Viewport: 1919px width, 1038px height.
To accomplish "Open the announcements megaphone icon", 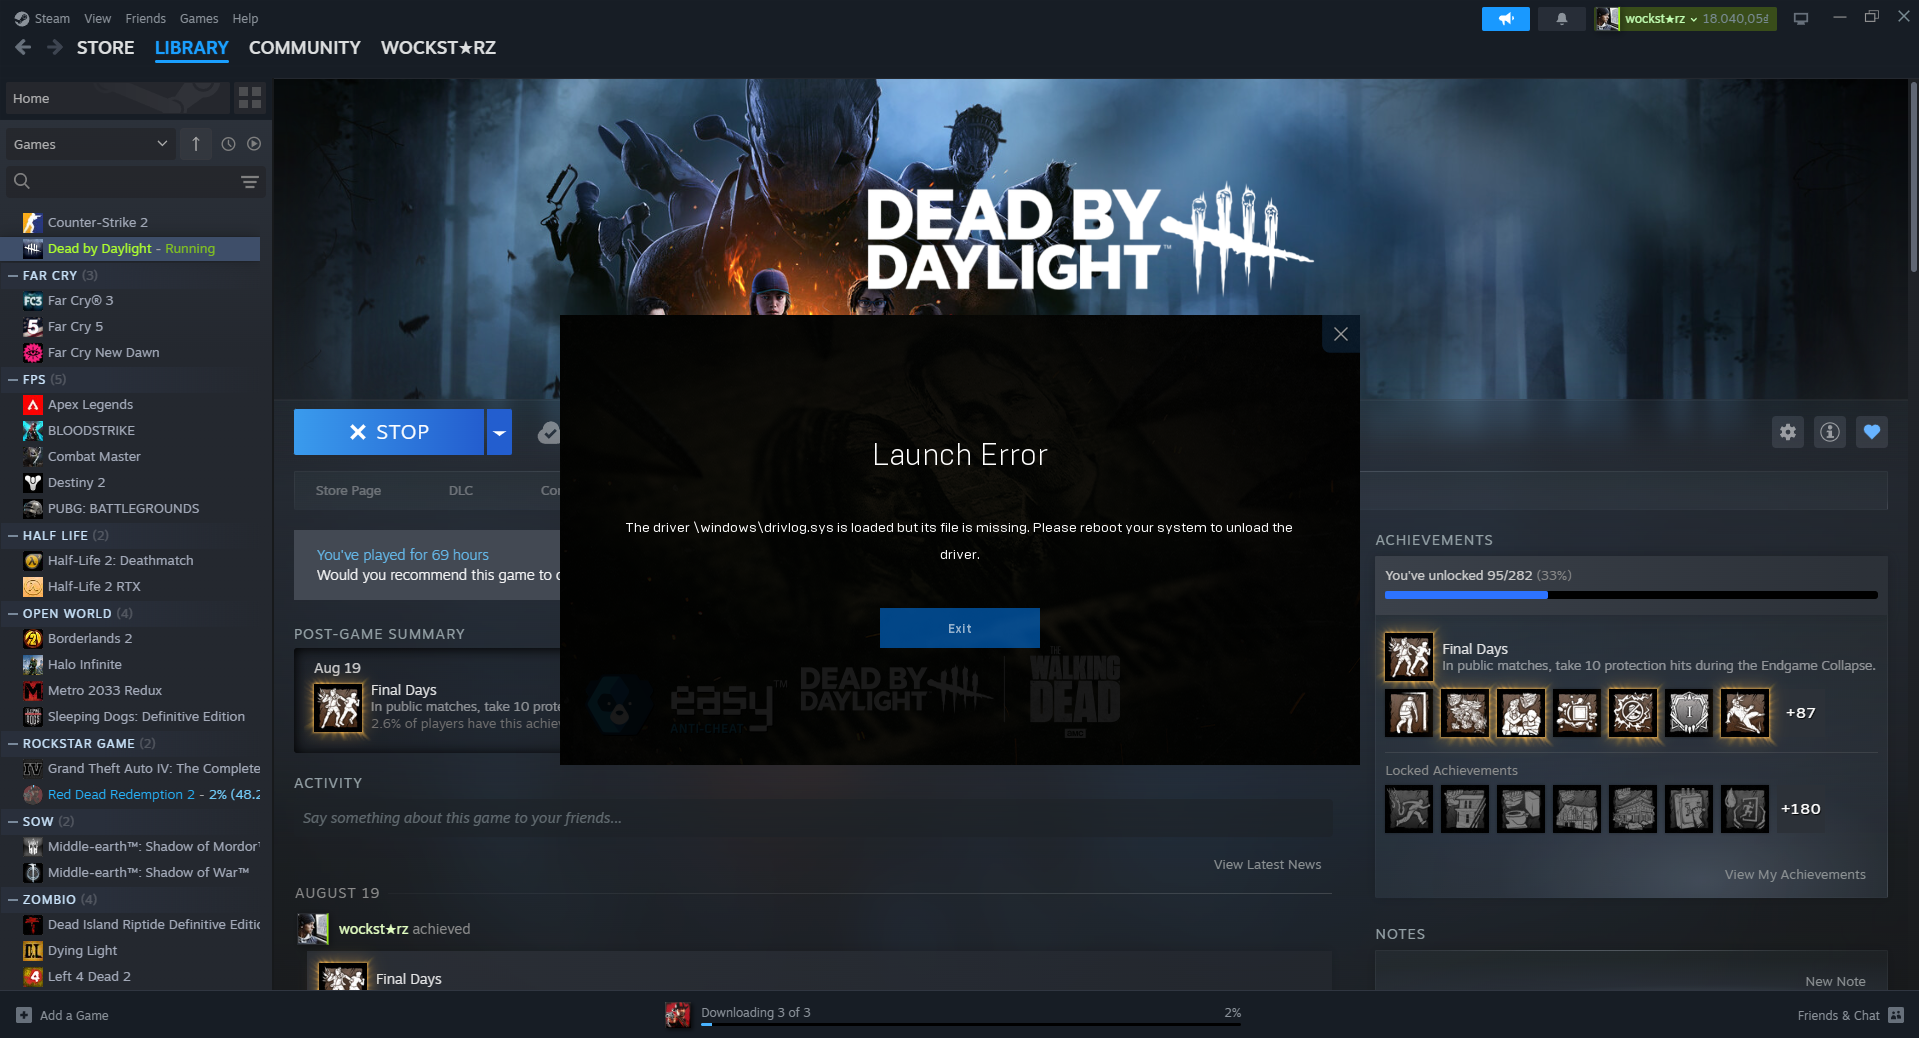I will [x=1506, y=19].
